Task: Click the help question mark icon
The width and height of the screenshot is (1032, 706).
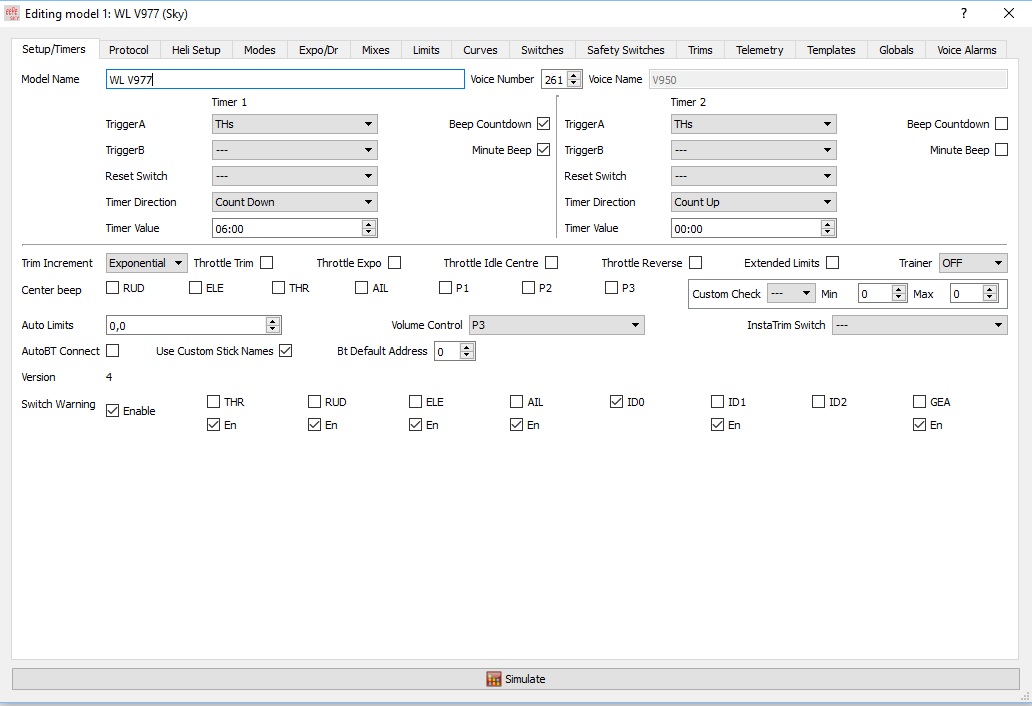Action: pos(964,13)
